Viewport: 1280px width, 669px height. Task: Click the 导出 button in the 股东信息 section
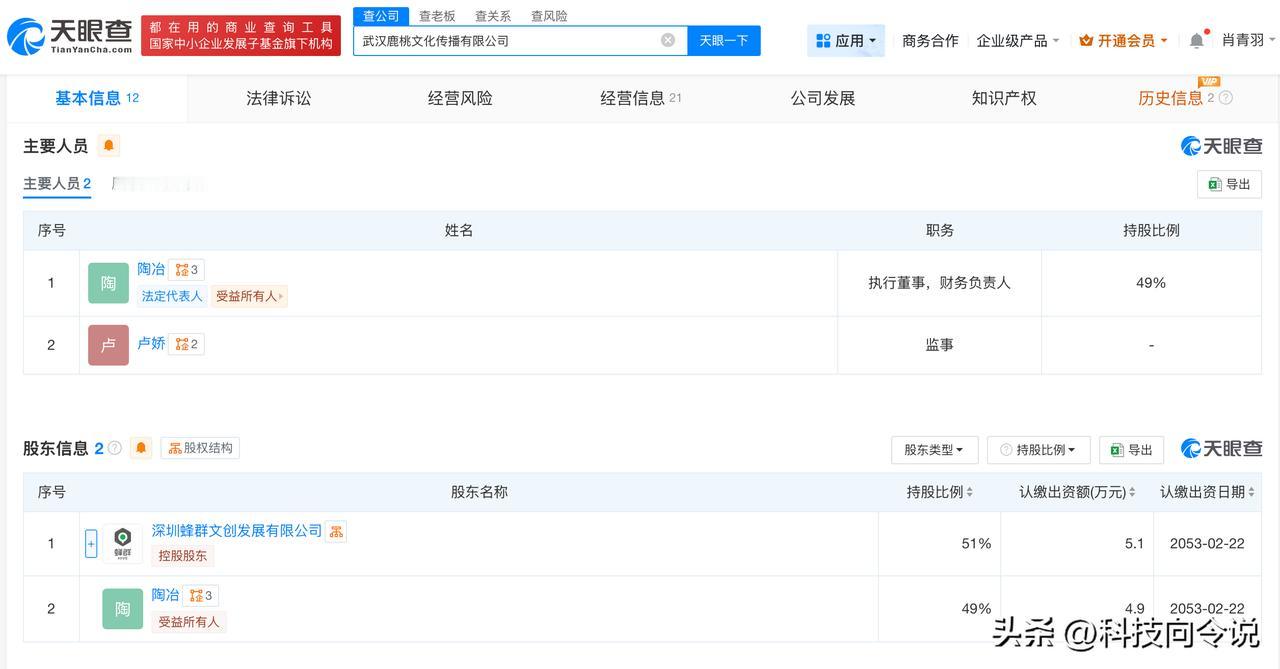tap(1131, 450)
